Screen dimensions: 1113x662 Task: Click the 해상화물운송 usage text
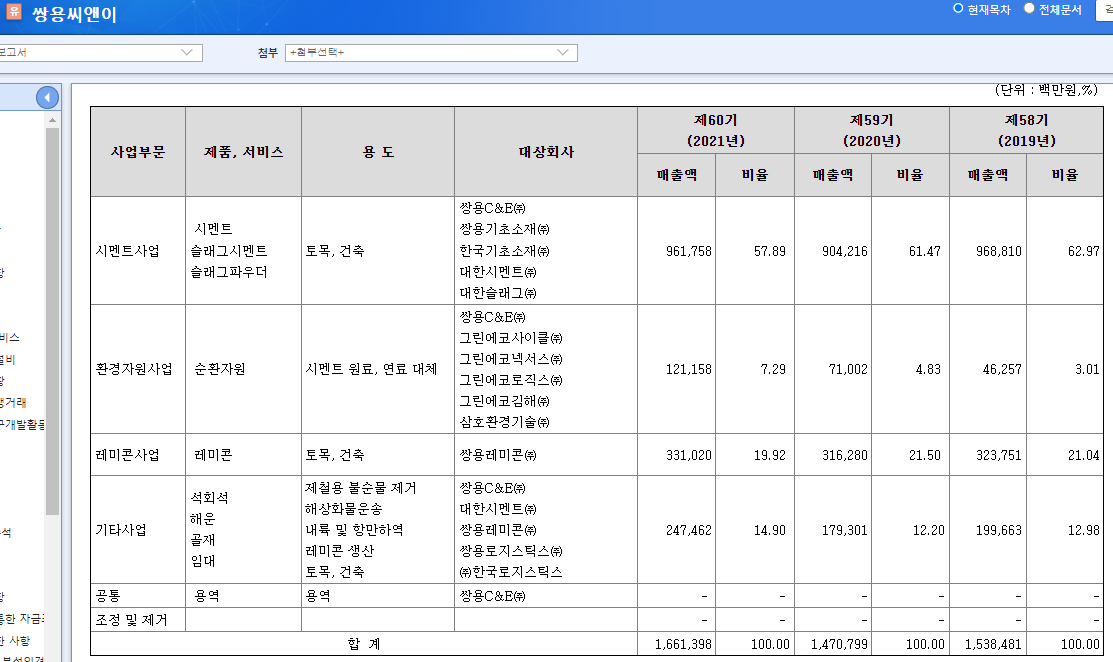coord(344,509)
